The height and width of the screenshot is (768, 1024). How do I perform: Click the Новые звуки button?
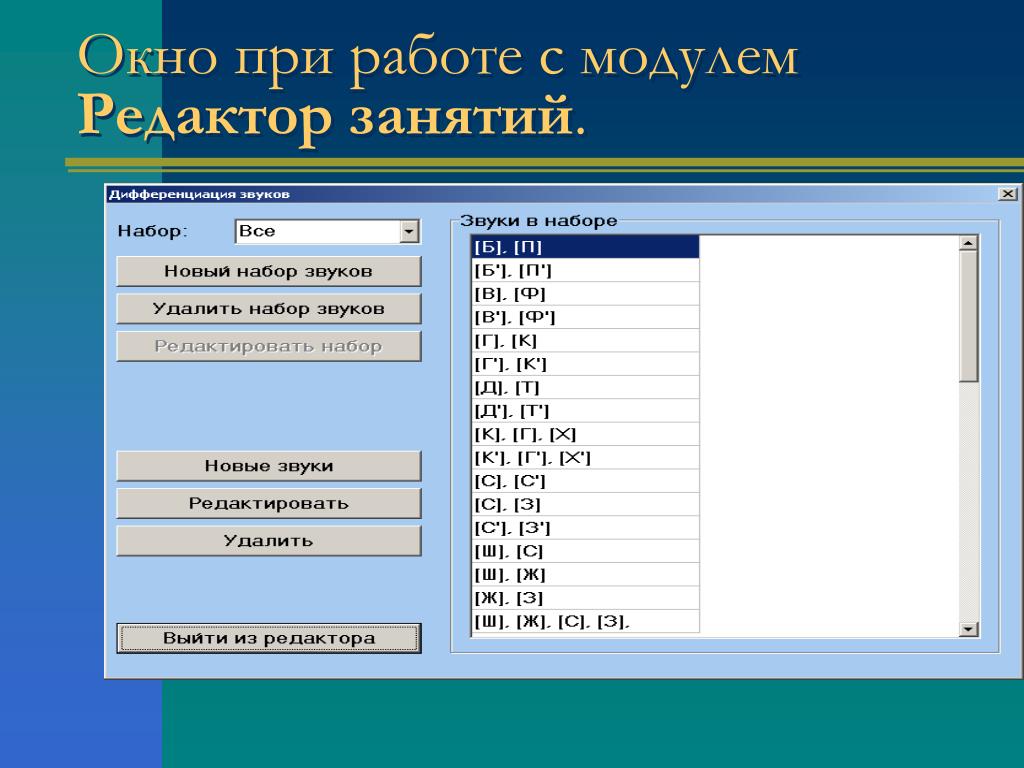point(268,466)
